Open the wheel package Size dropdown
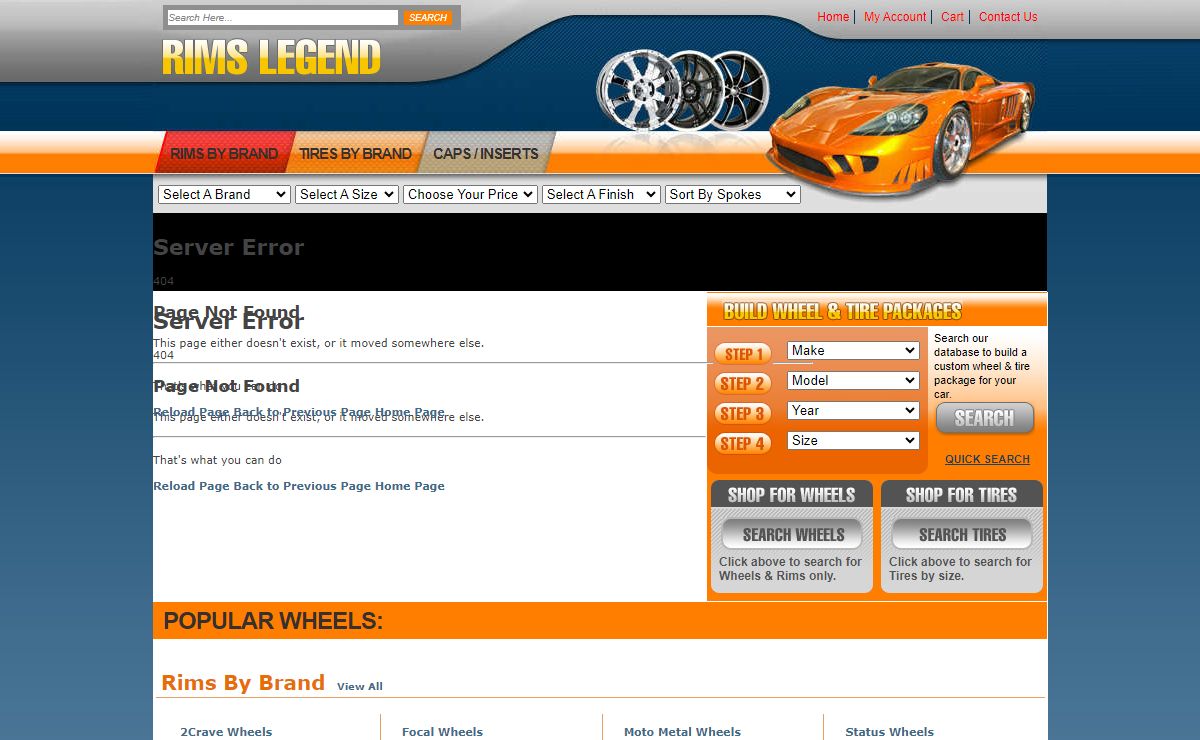Viewport: 1200px width, 740px height. (853, 440)
